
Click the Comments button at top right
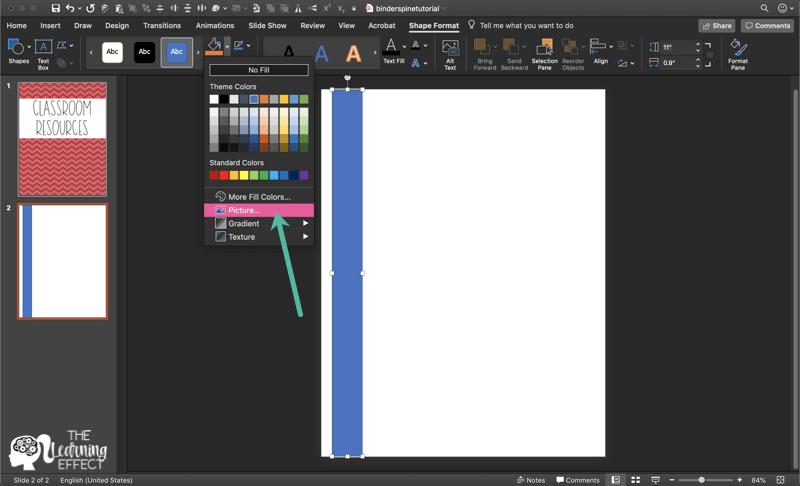(x=767, y=25)
